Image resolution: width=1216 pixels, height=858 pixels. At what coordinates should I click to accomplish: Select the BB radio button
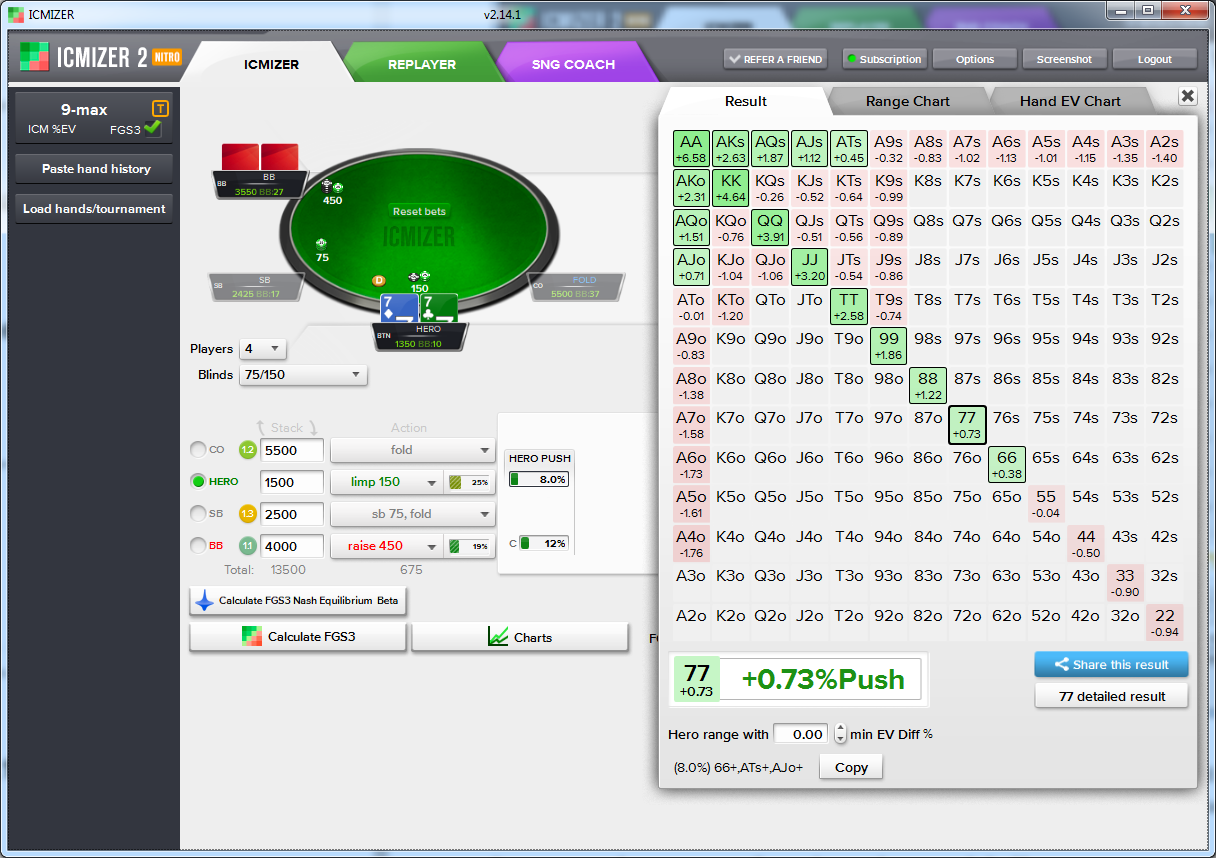click(x=198, y=546)
